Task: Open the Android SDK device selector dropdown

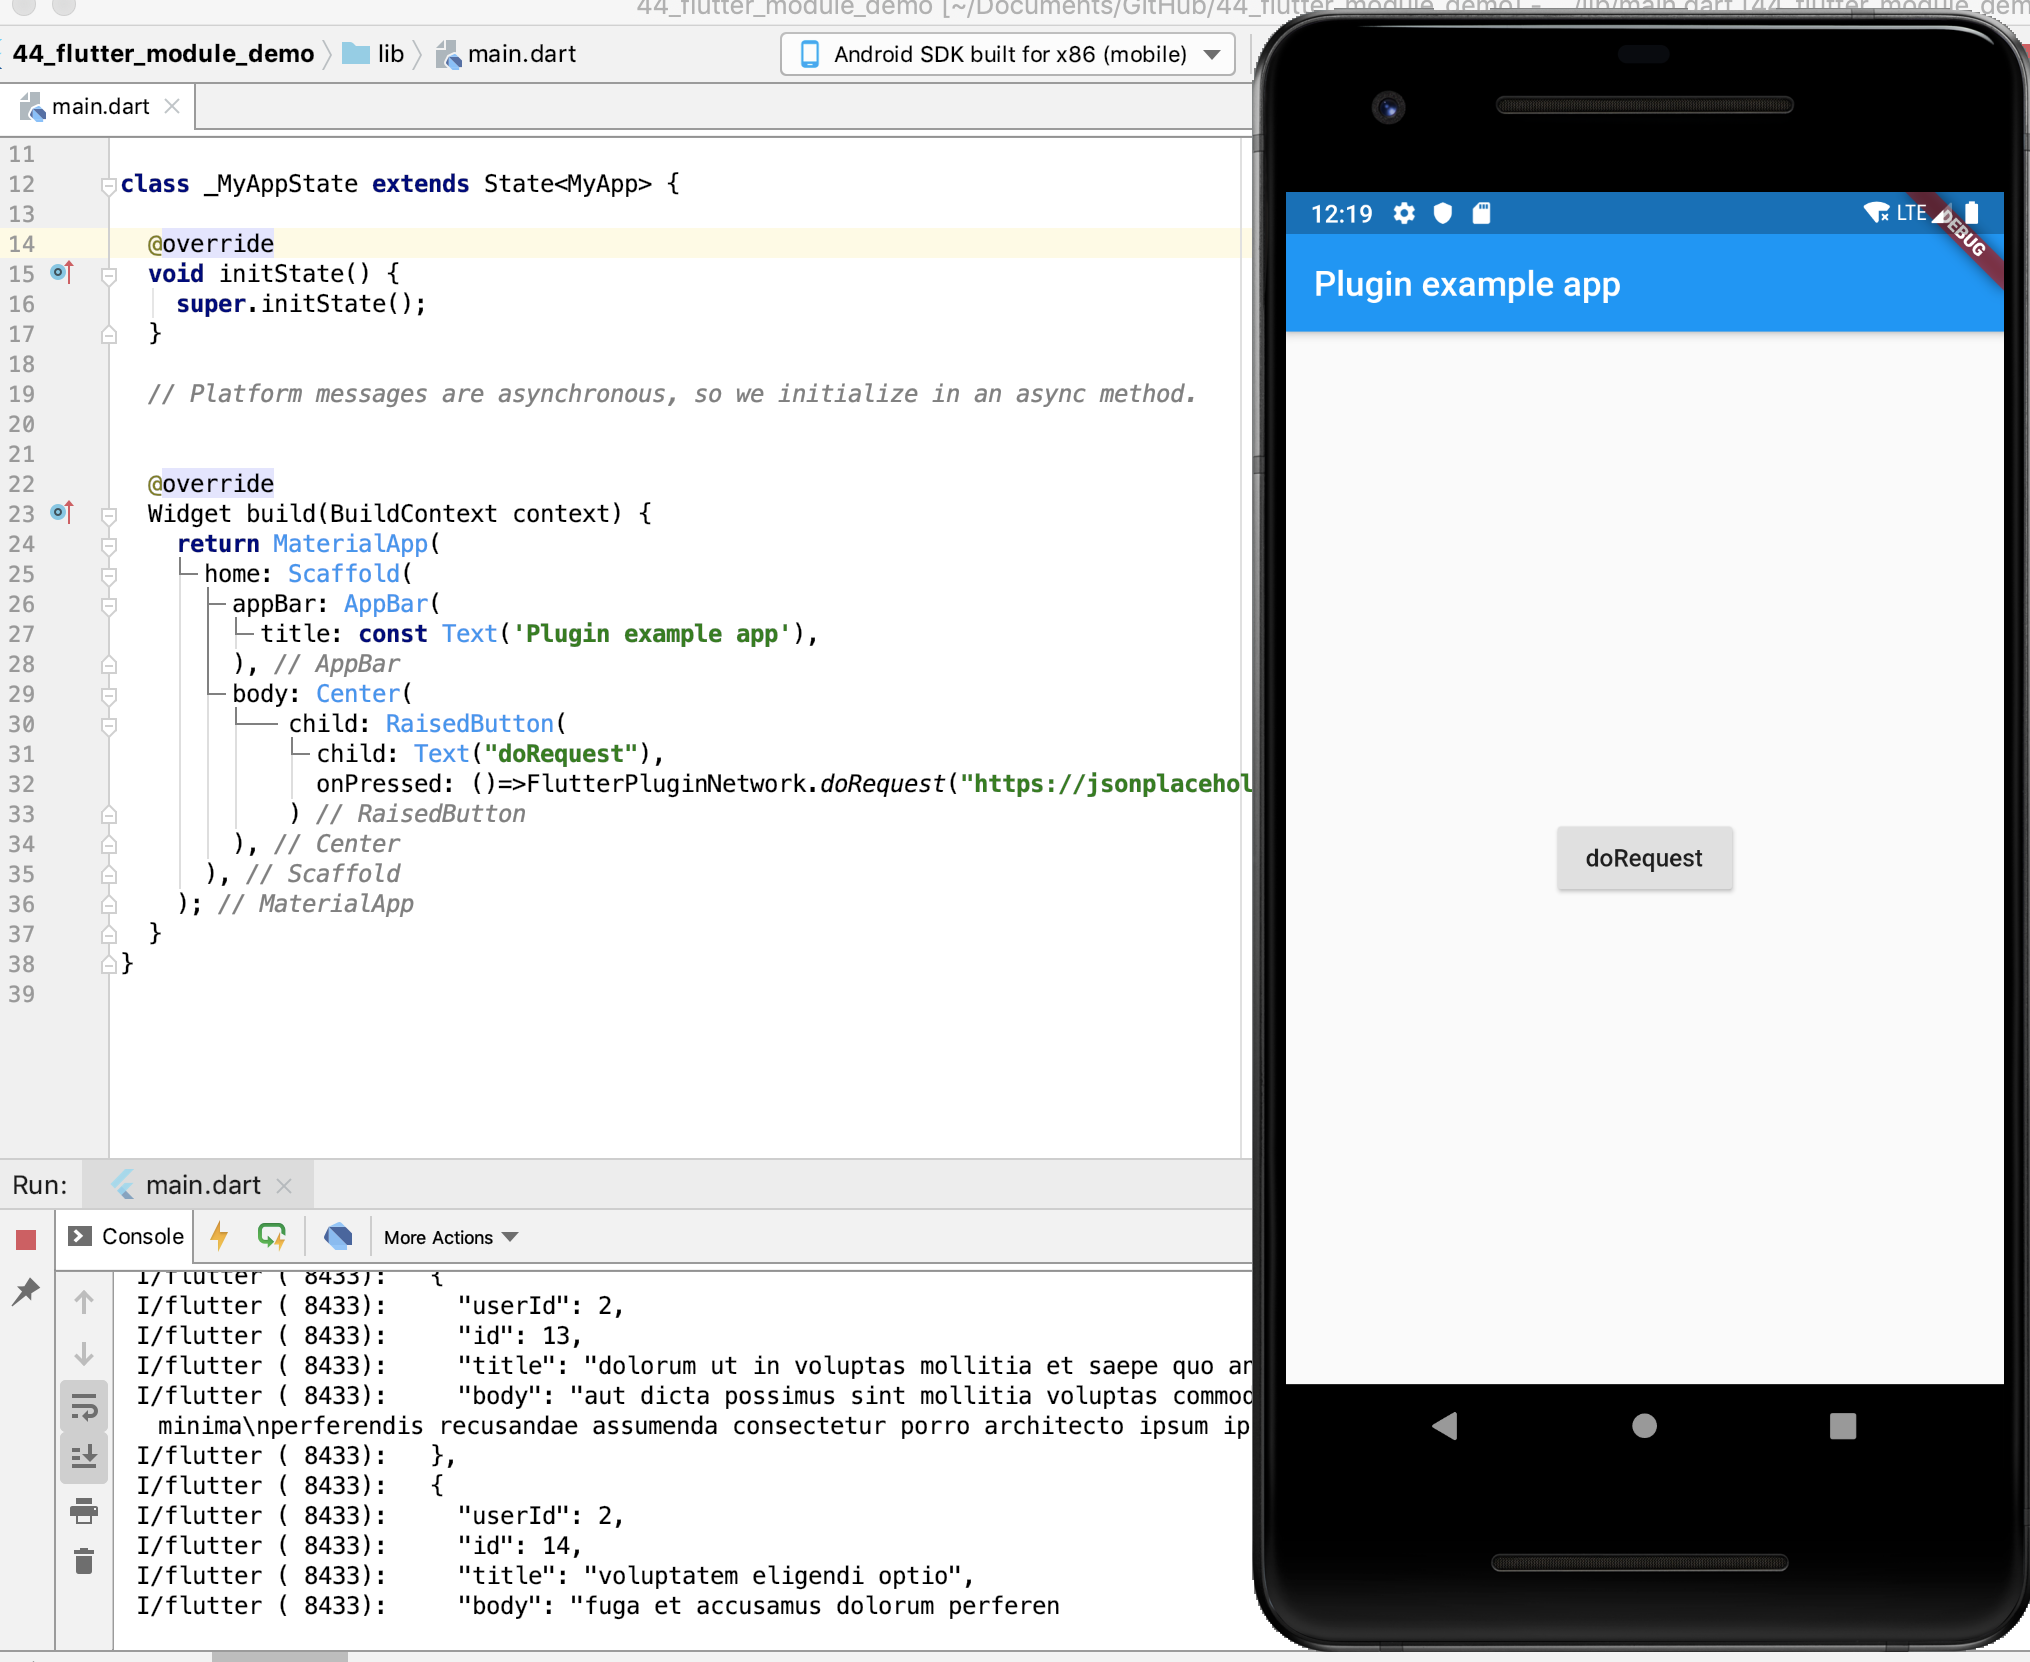Action: pos(1008,54)
